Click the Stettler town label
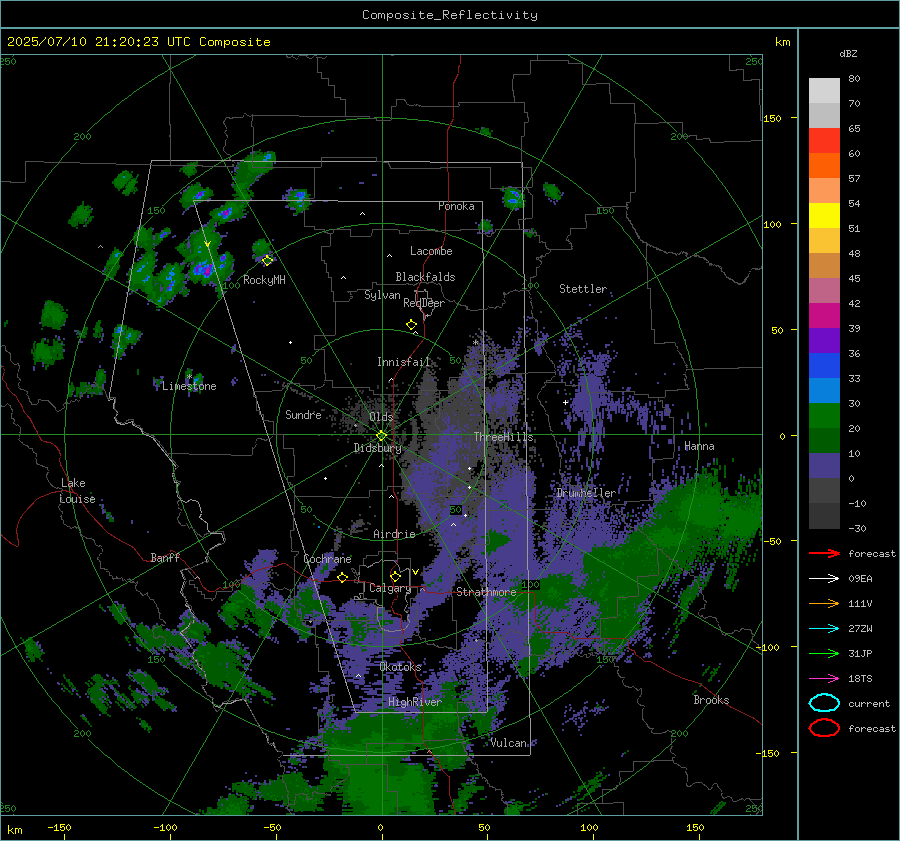The image size is (900, 841). (583, 289)
